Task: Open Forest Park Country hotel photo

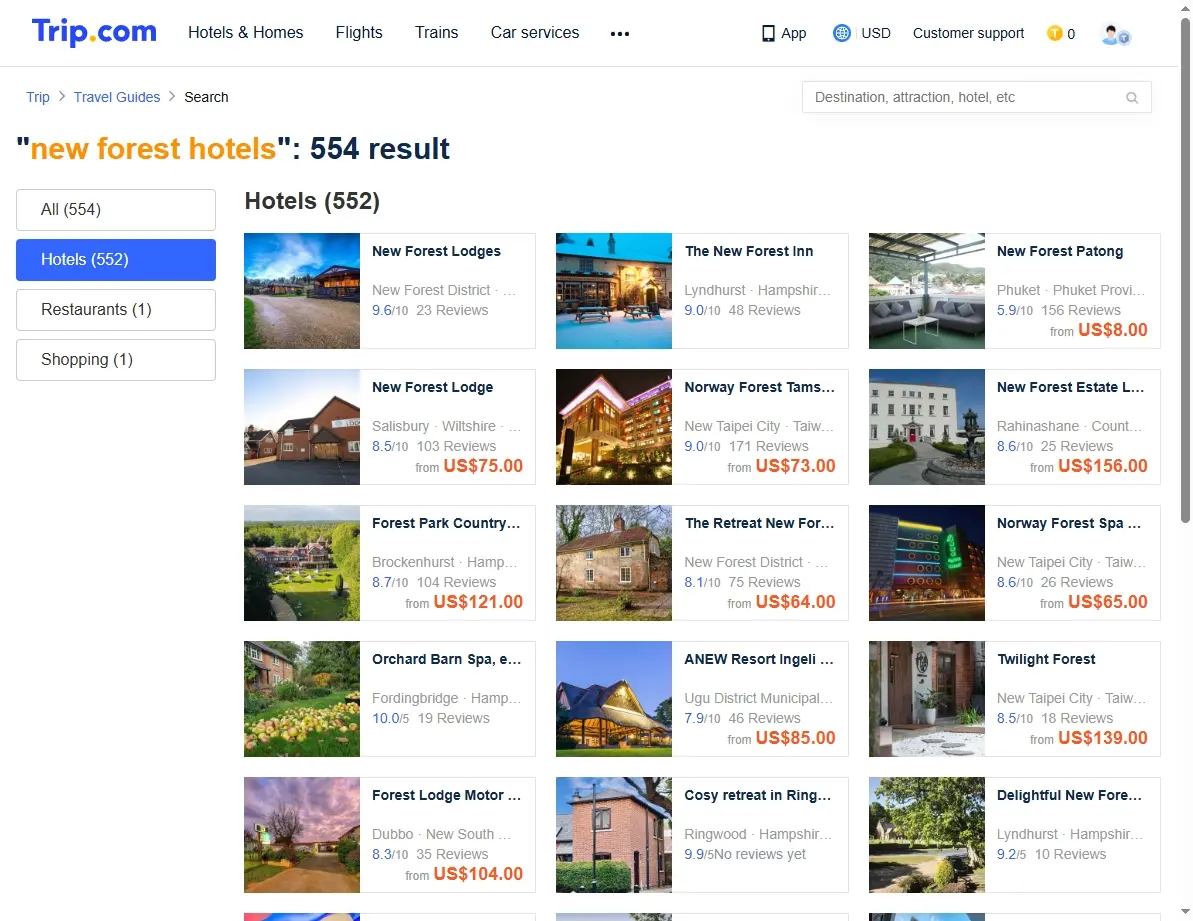Action: 302,564
